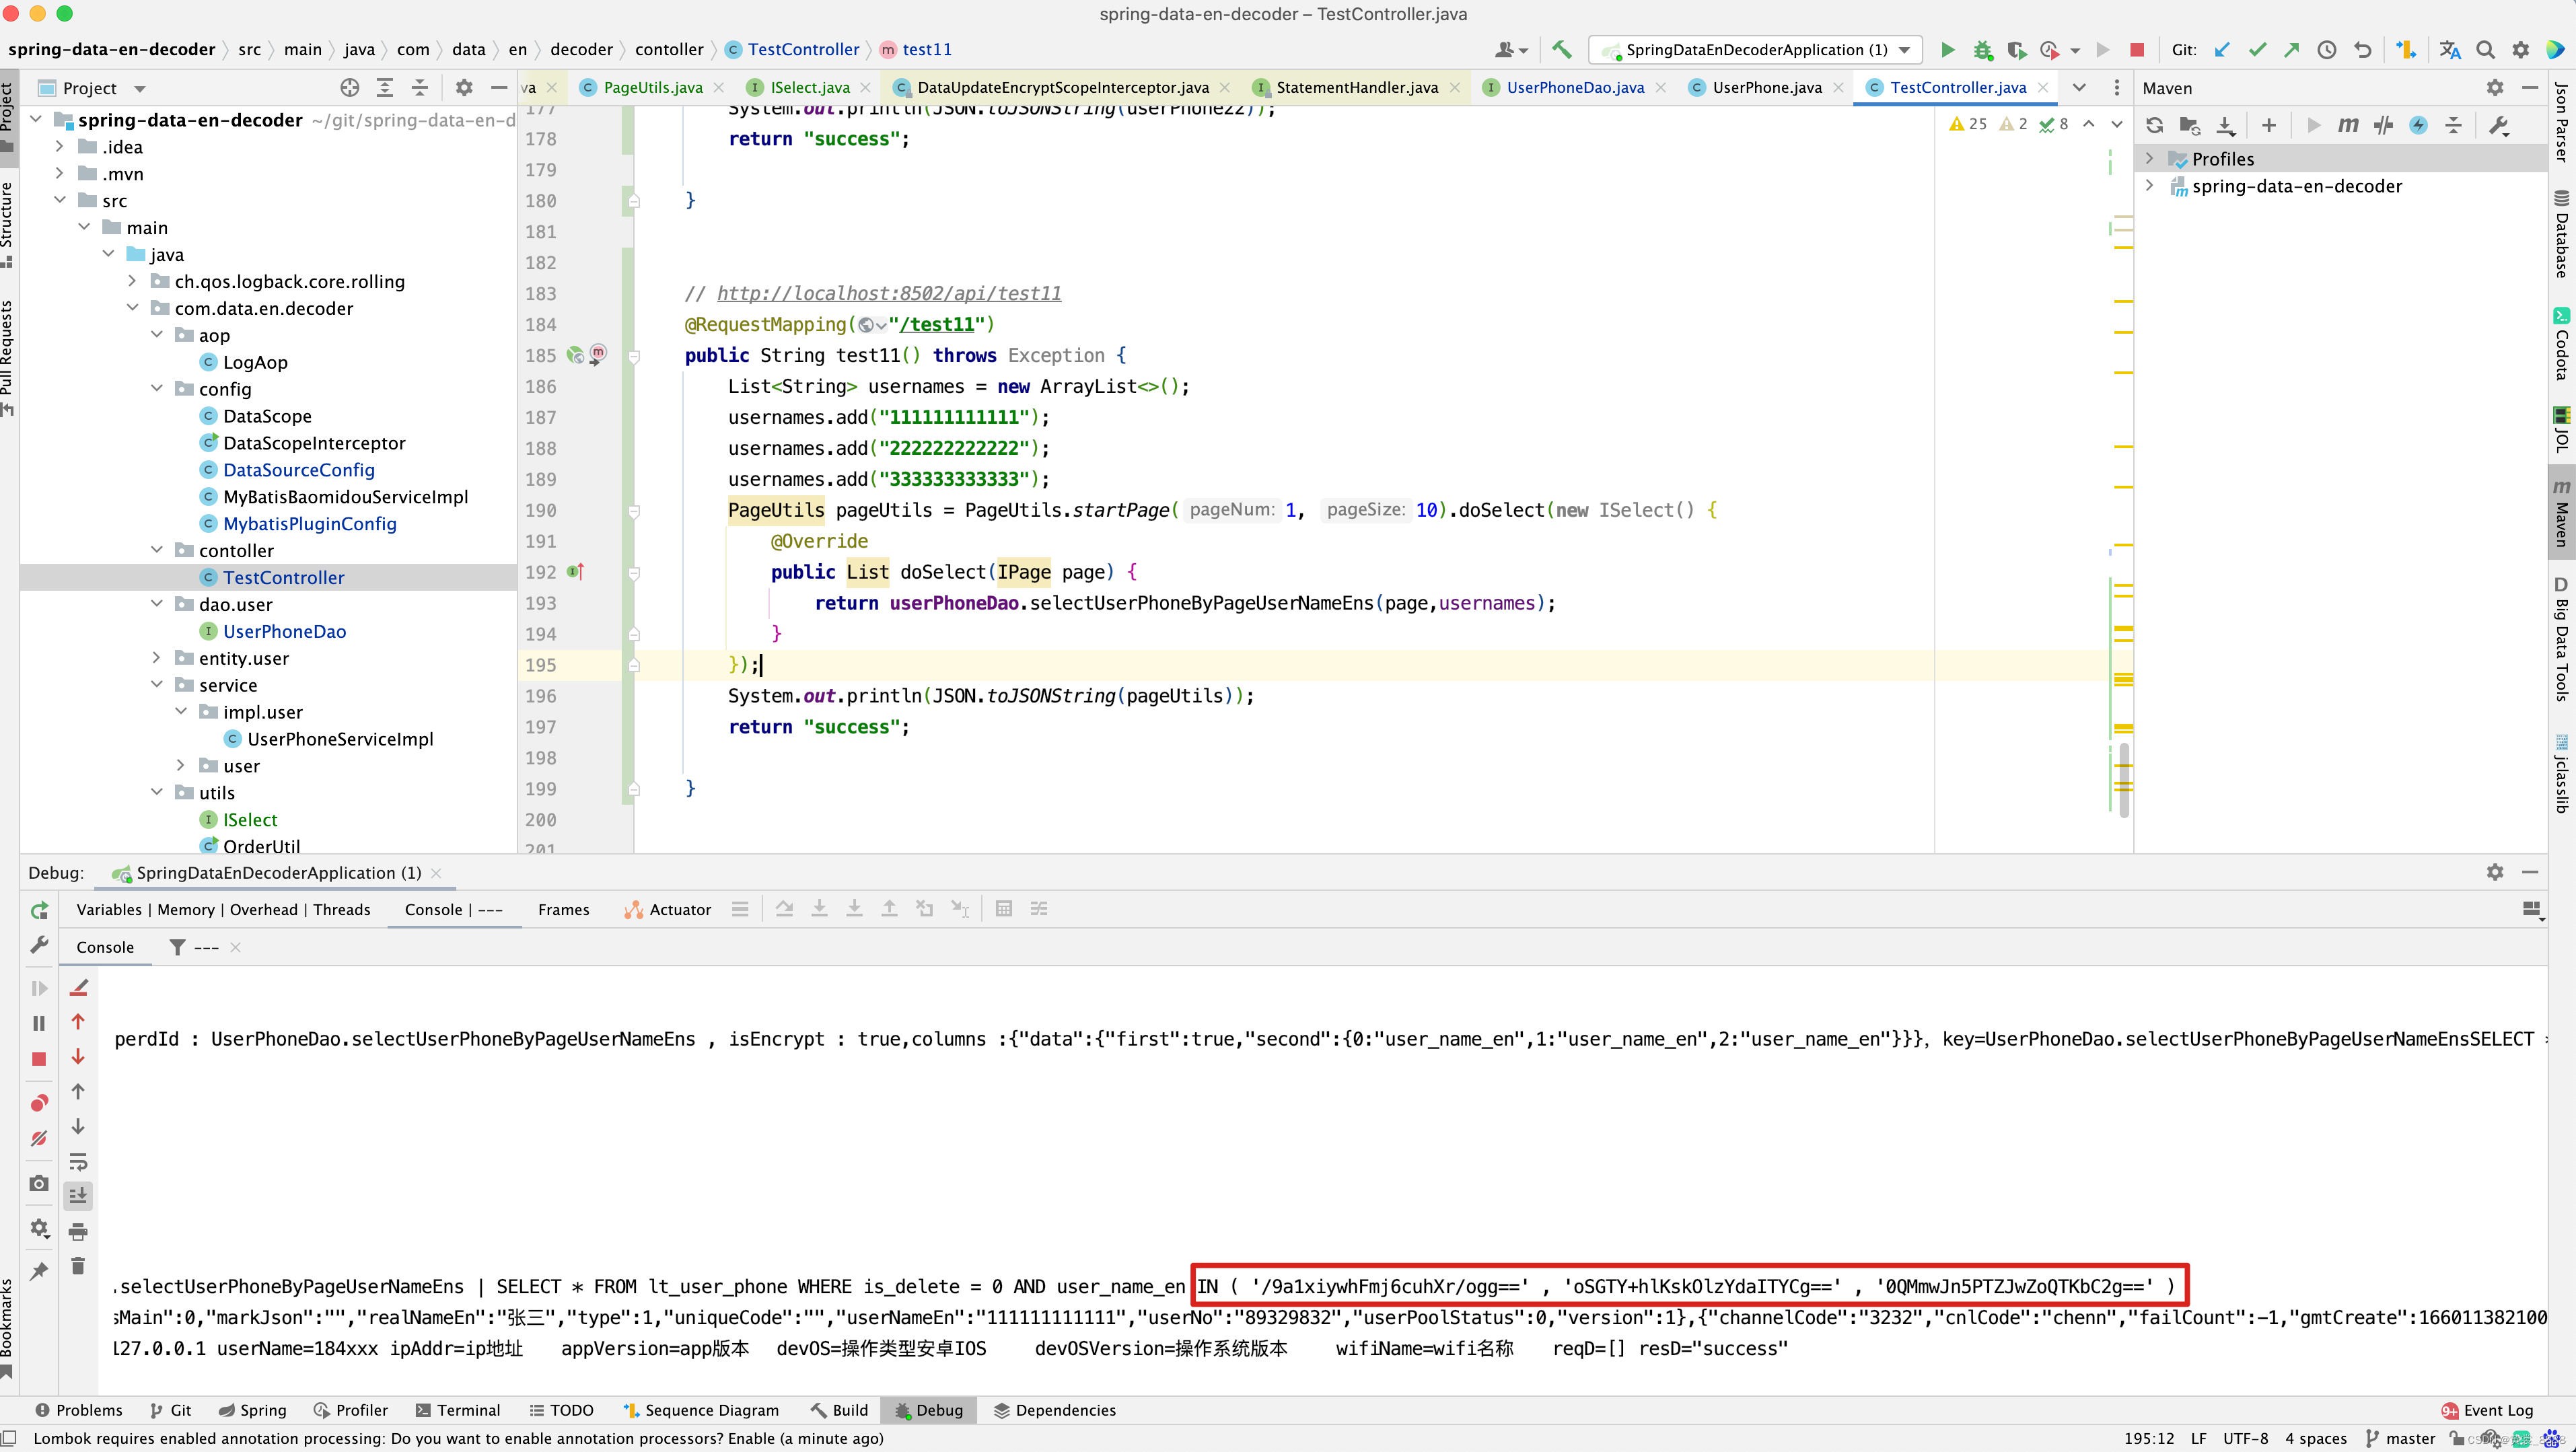
Task: Show hidden editor tabs dropdown
Action: (2079, 87)
